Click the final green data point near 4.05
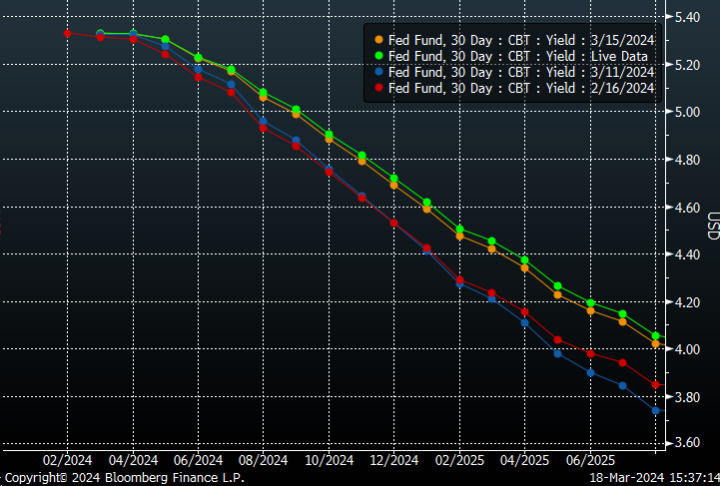This screenshot has height=486, width=720. tap(656, 336)
